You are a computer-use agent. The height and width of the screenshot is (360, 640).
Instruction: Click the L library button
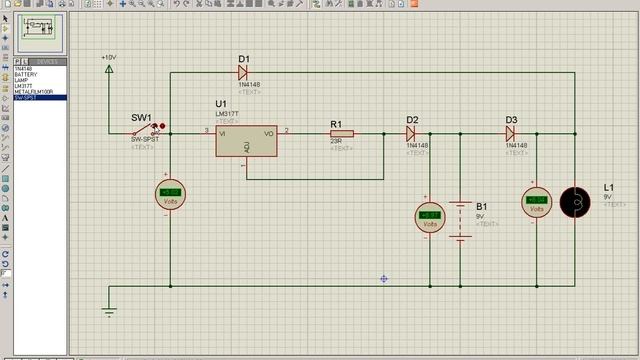pyautogui.click(x=24, y=62)
